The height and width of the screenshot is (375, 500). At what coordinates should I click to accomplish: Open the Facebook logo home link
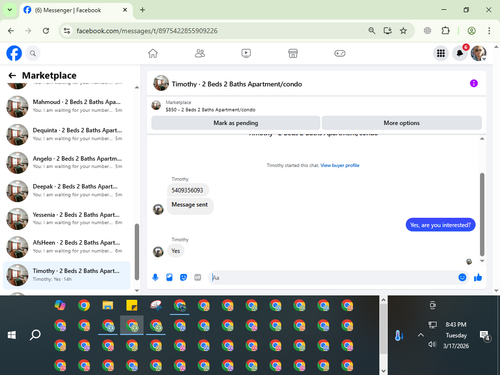click(14, 53)
